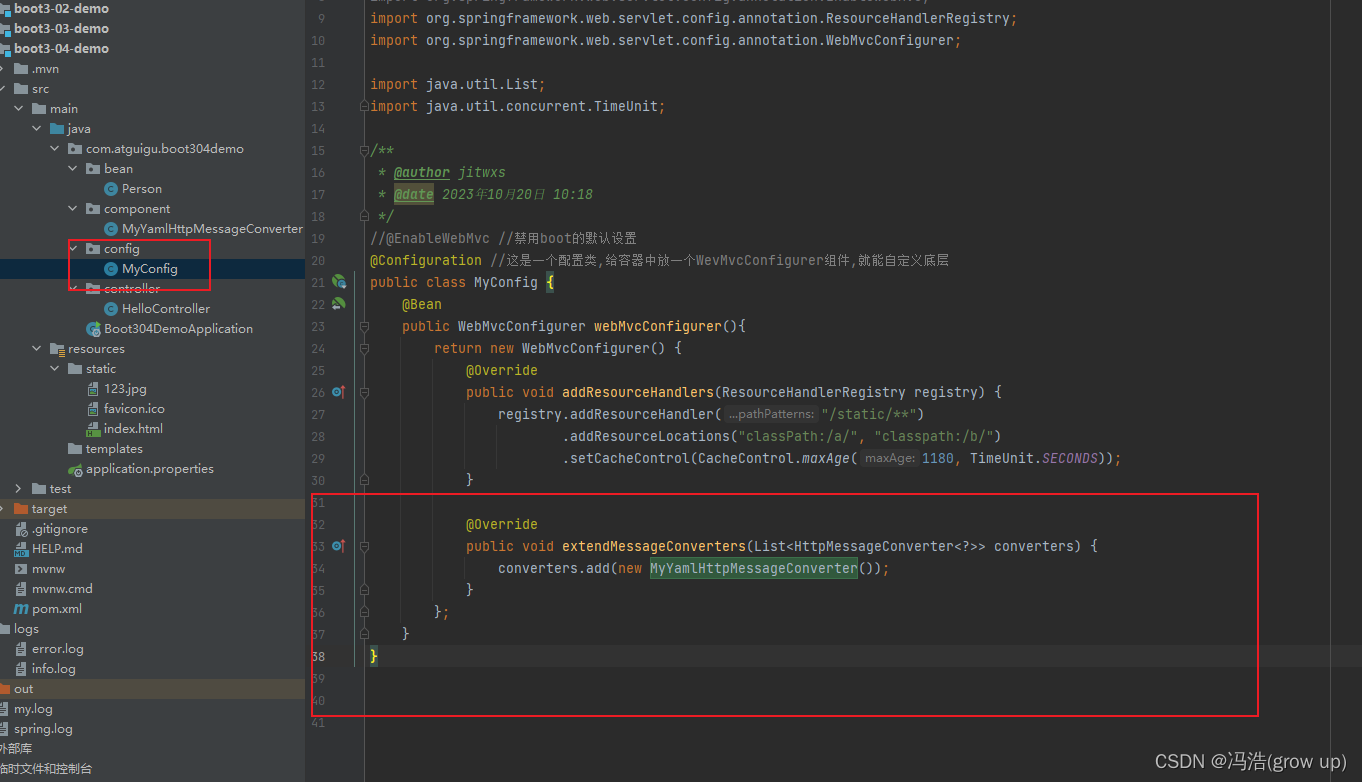This screenshot has height=782, width=1362.
Task: Select HelloController in the project tree
Action: pos(166,309)
